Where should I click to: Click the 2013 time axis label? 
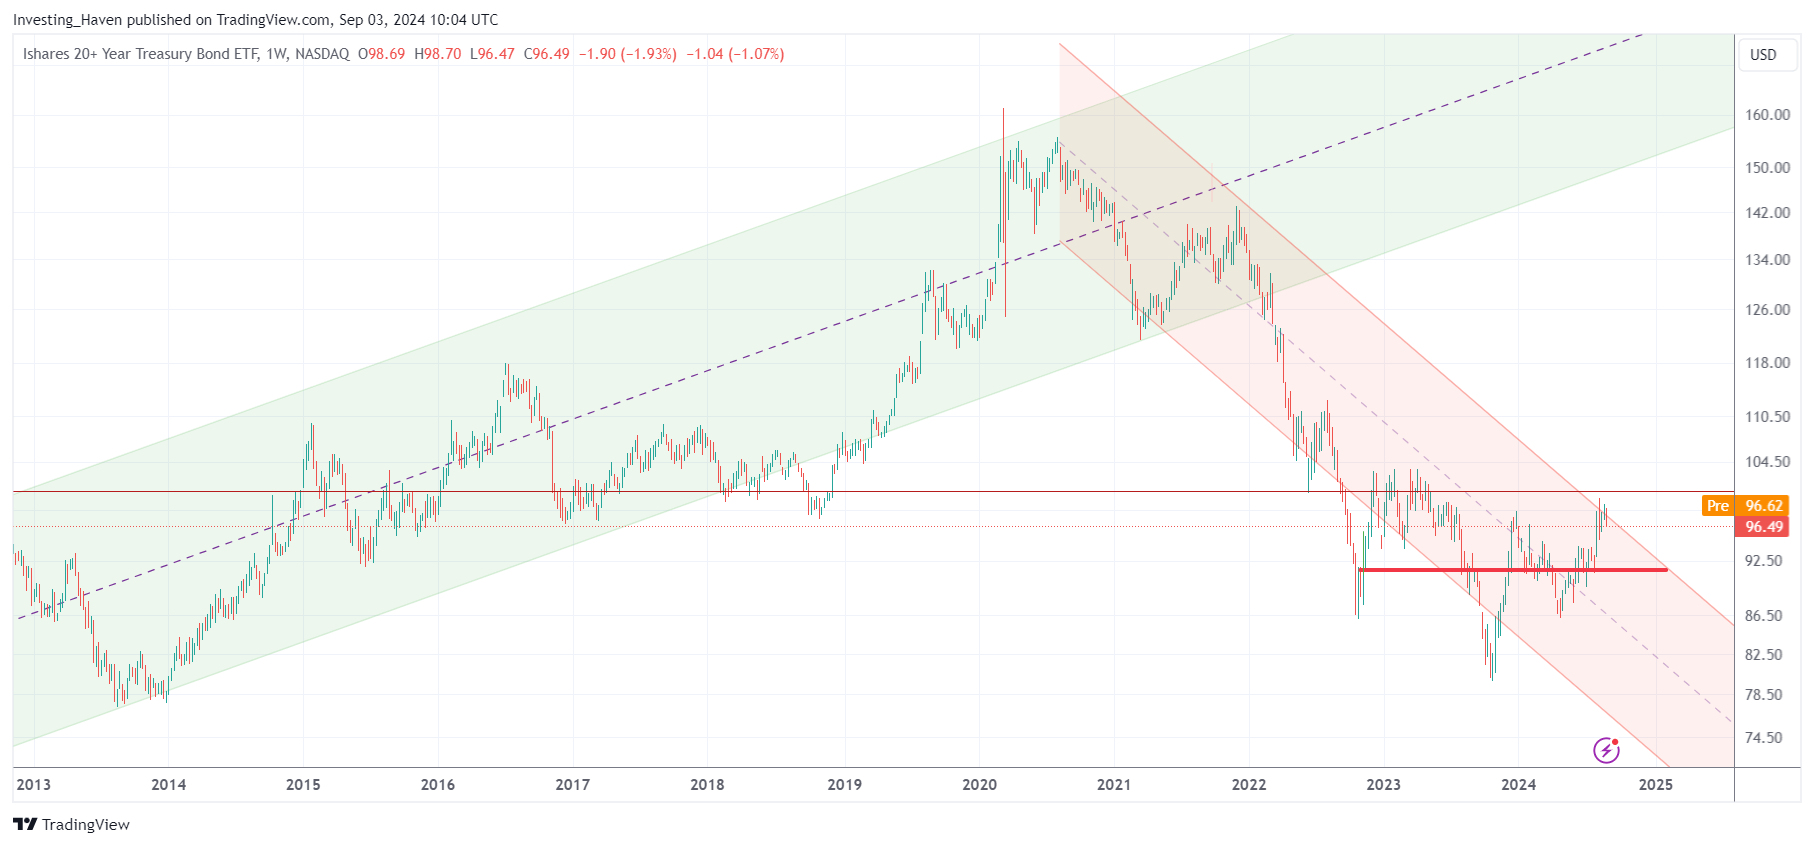(33, 785)
